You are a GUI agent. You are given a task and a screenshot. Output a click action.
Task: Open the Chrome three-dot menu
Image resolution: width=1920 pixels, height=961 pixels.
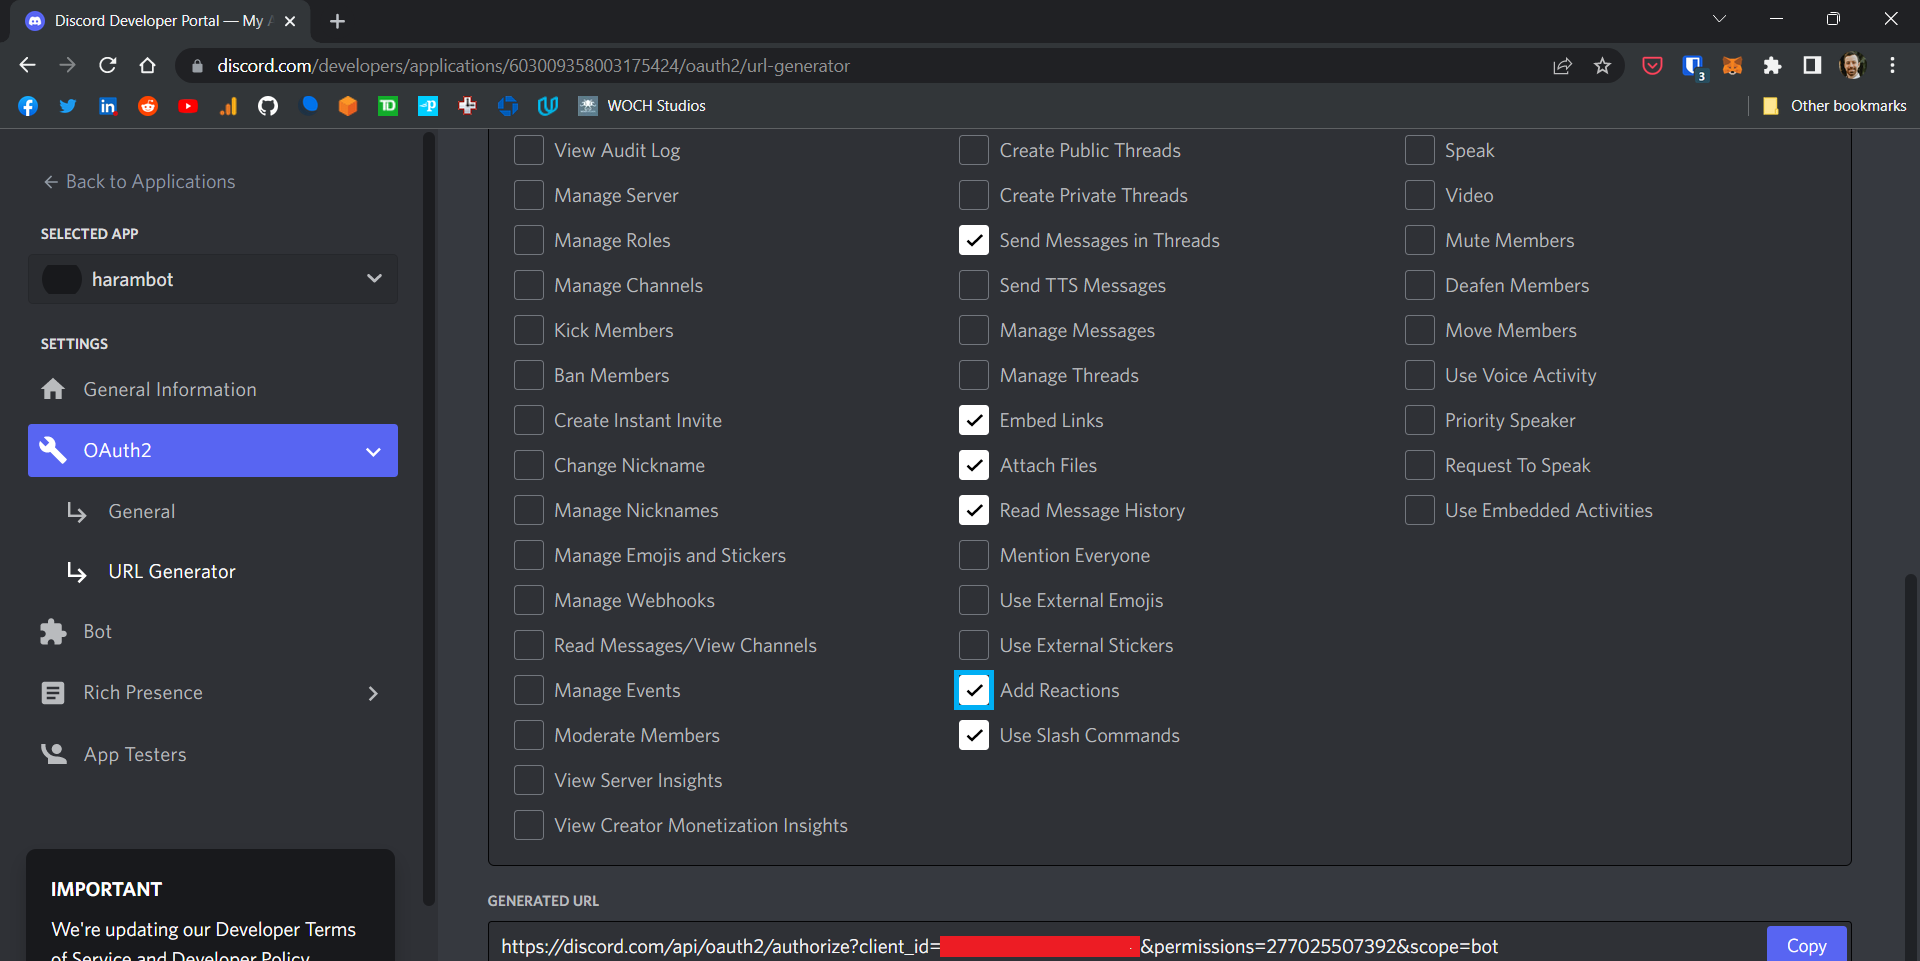pos(1892,66)
